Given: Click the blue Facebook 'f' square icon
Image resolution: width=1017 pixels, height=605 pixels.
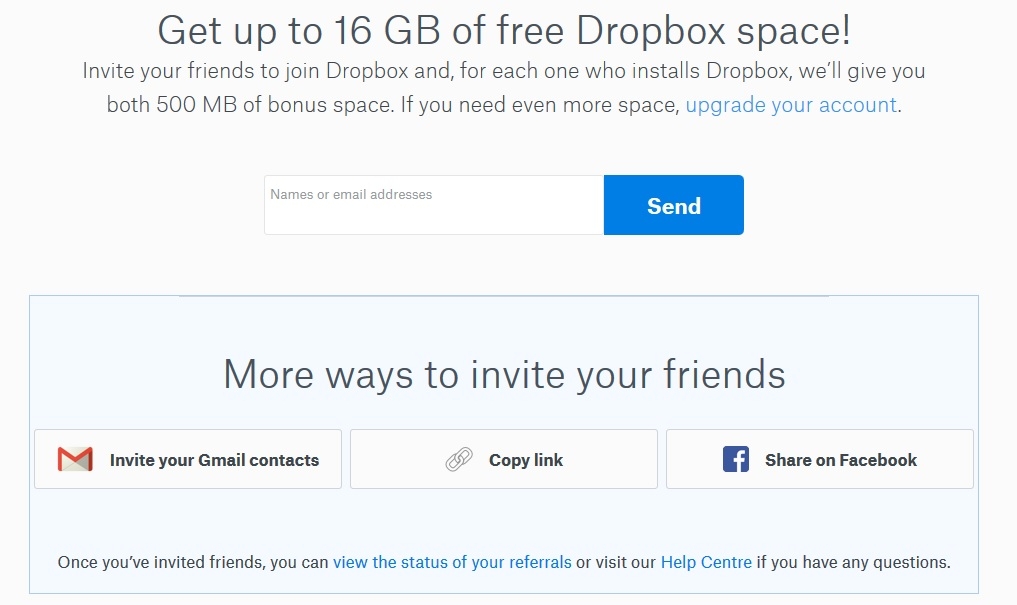Looking at the screenshot, I should (736, 458).
